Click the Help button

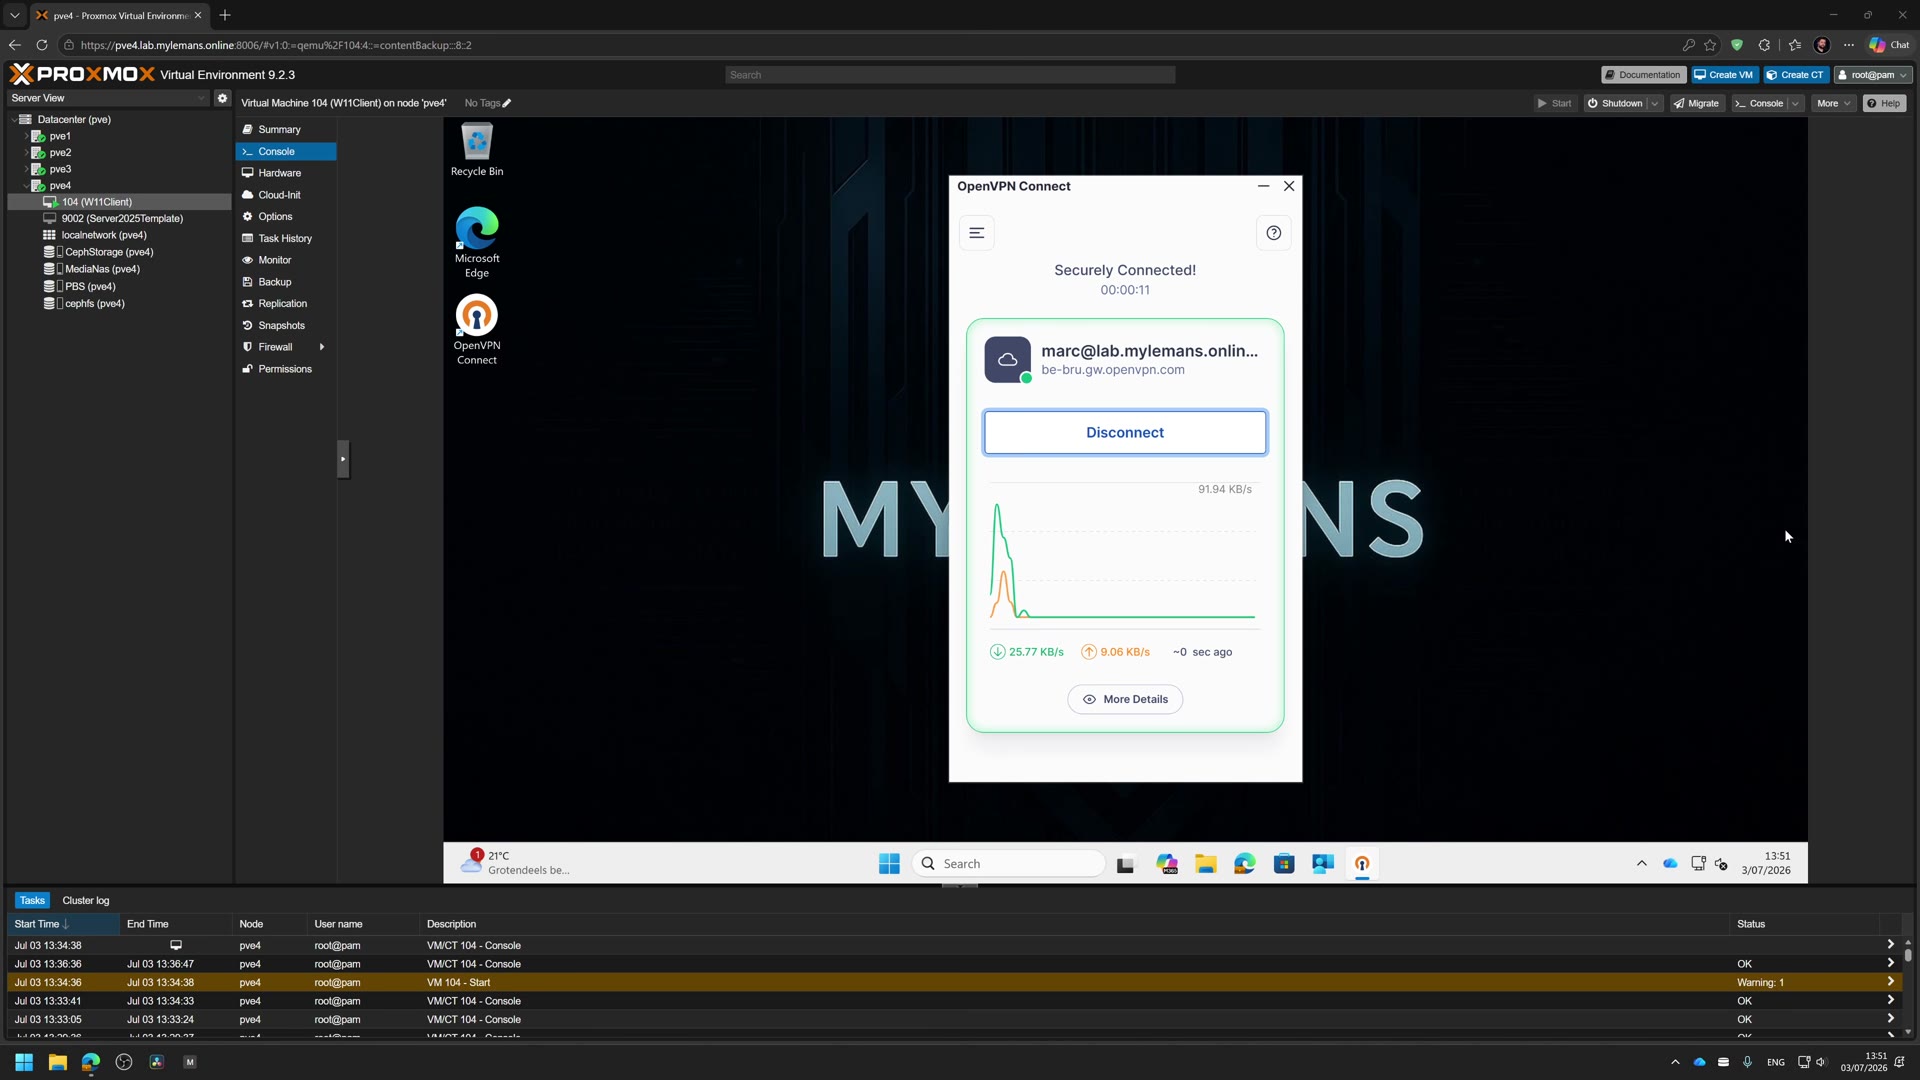(x=1884, y=103)
